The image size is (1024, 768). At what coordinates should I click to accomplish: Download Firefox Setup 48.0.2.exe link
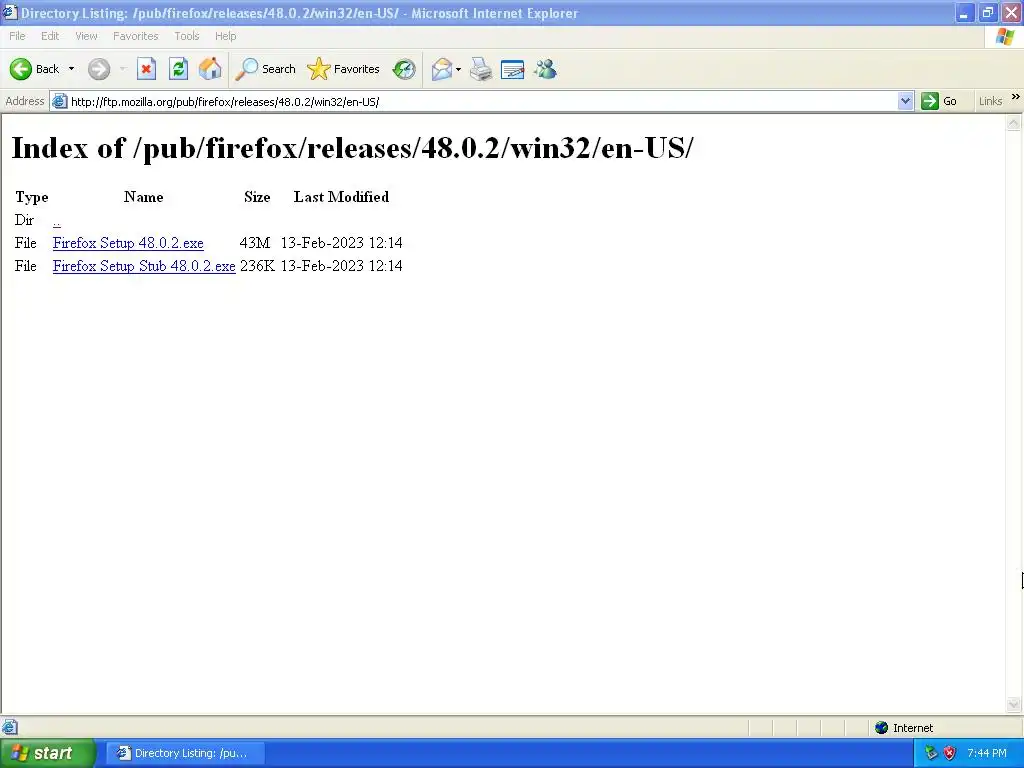coord(128,243)
